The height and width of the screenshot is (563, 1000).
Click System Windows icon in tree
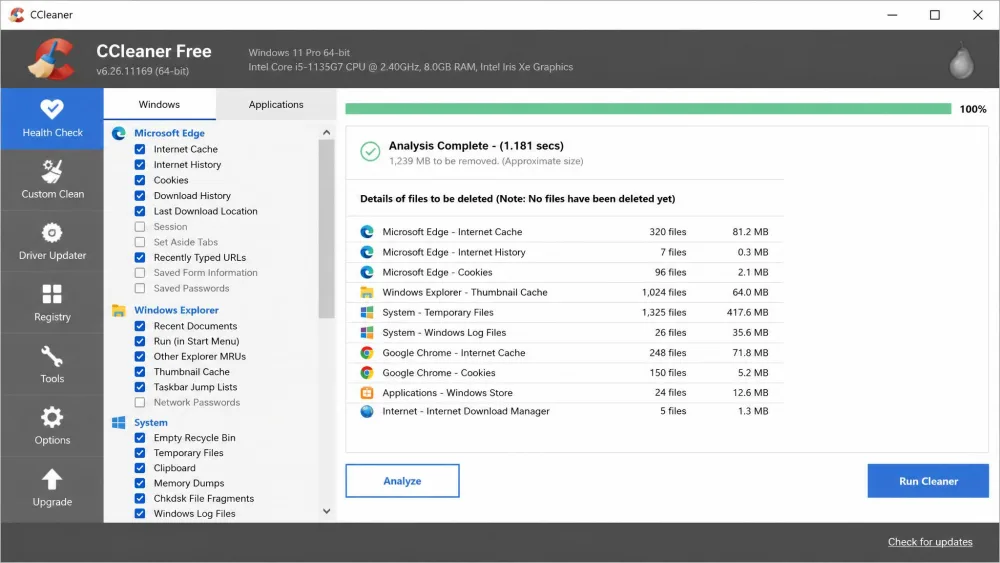[x=119, y=422]
